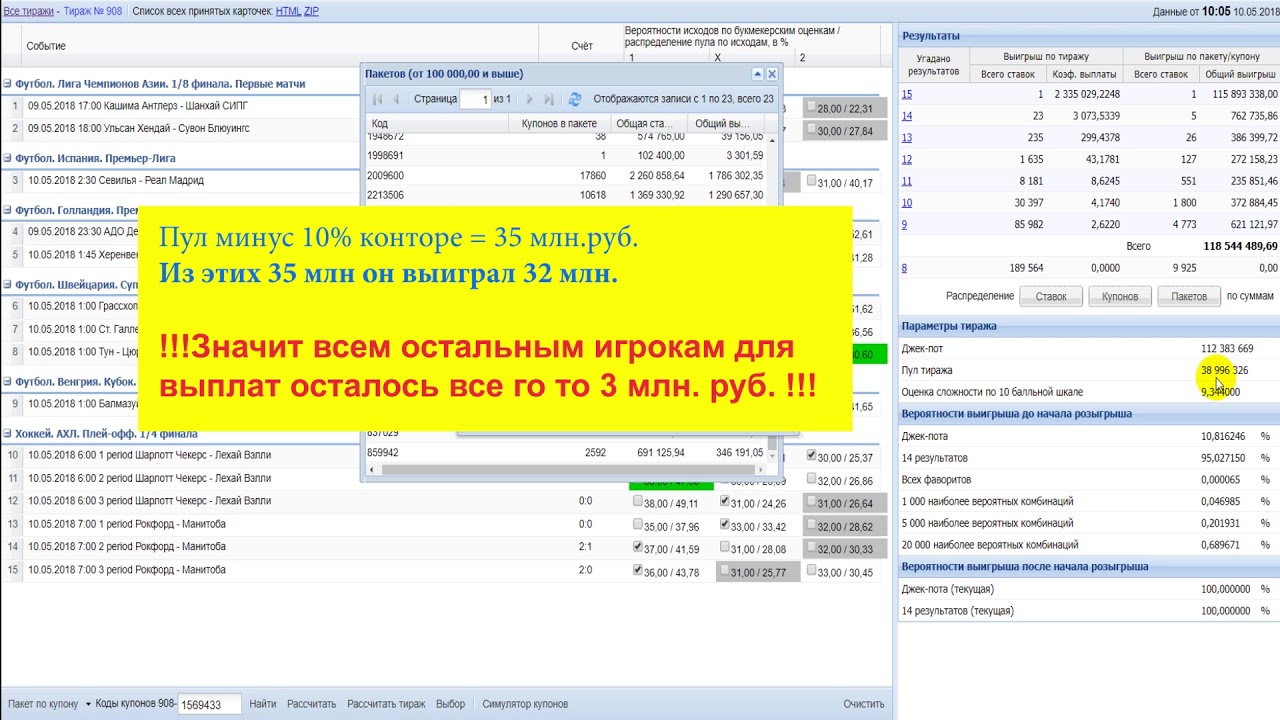The image size is (1280, 720).
Task: Close the packets popup window
Action: tap(772, 74)
